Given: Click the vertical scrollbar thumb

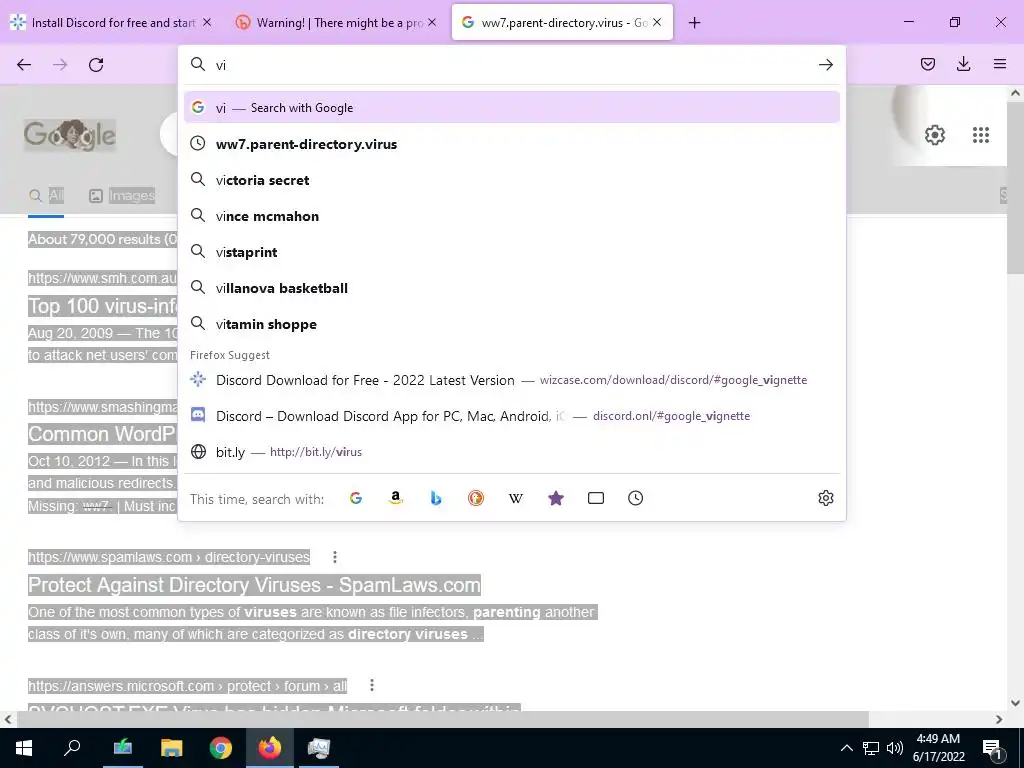Looking at the screenshot, I should point(1015,188).
